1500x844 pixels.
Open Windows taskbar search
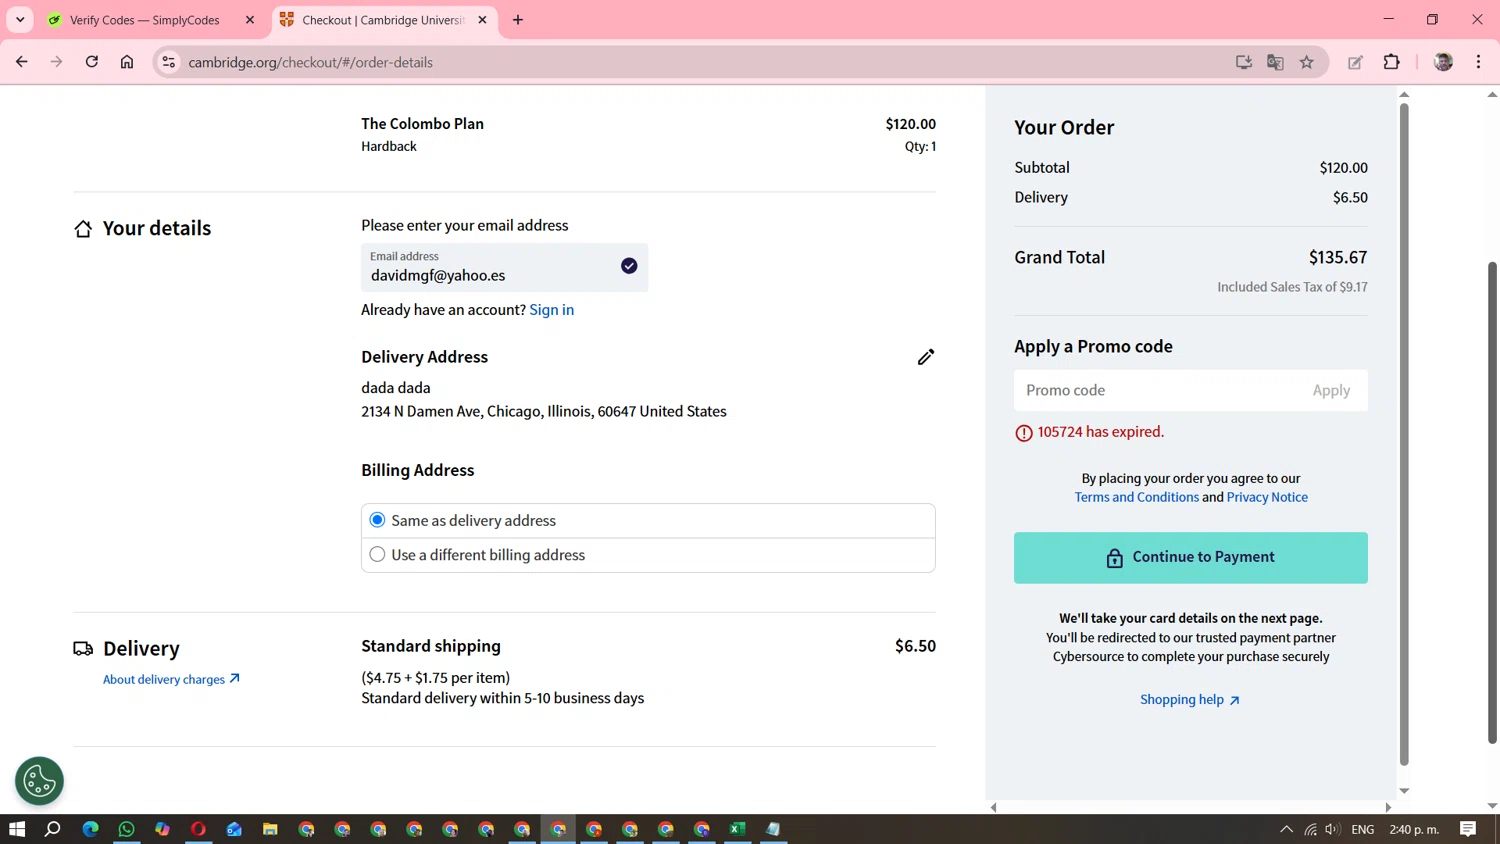tap(53, 829)
